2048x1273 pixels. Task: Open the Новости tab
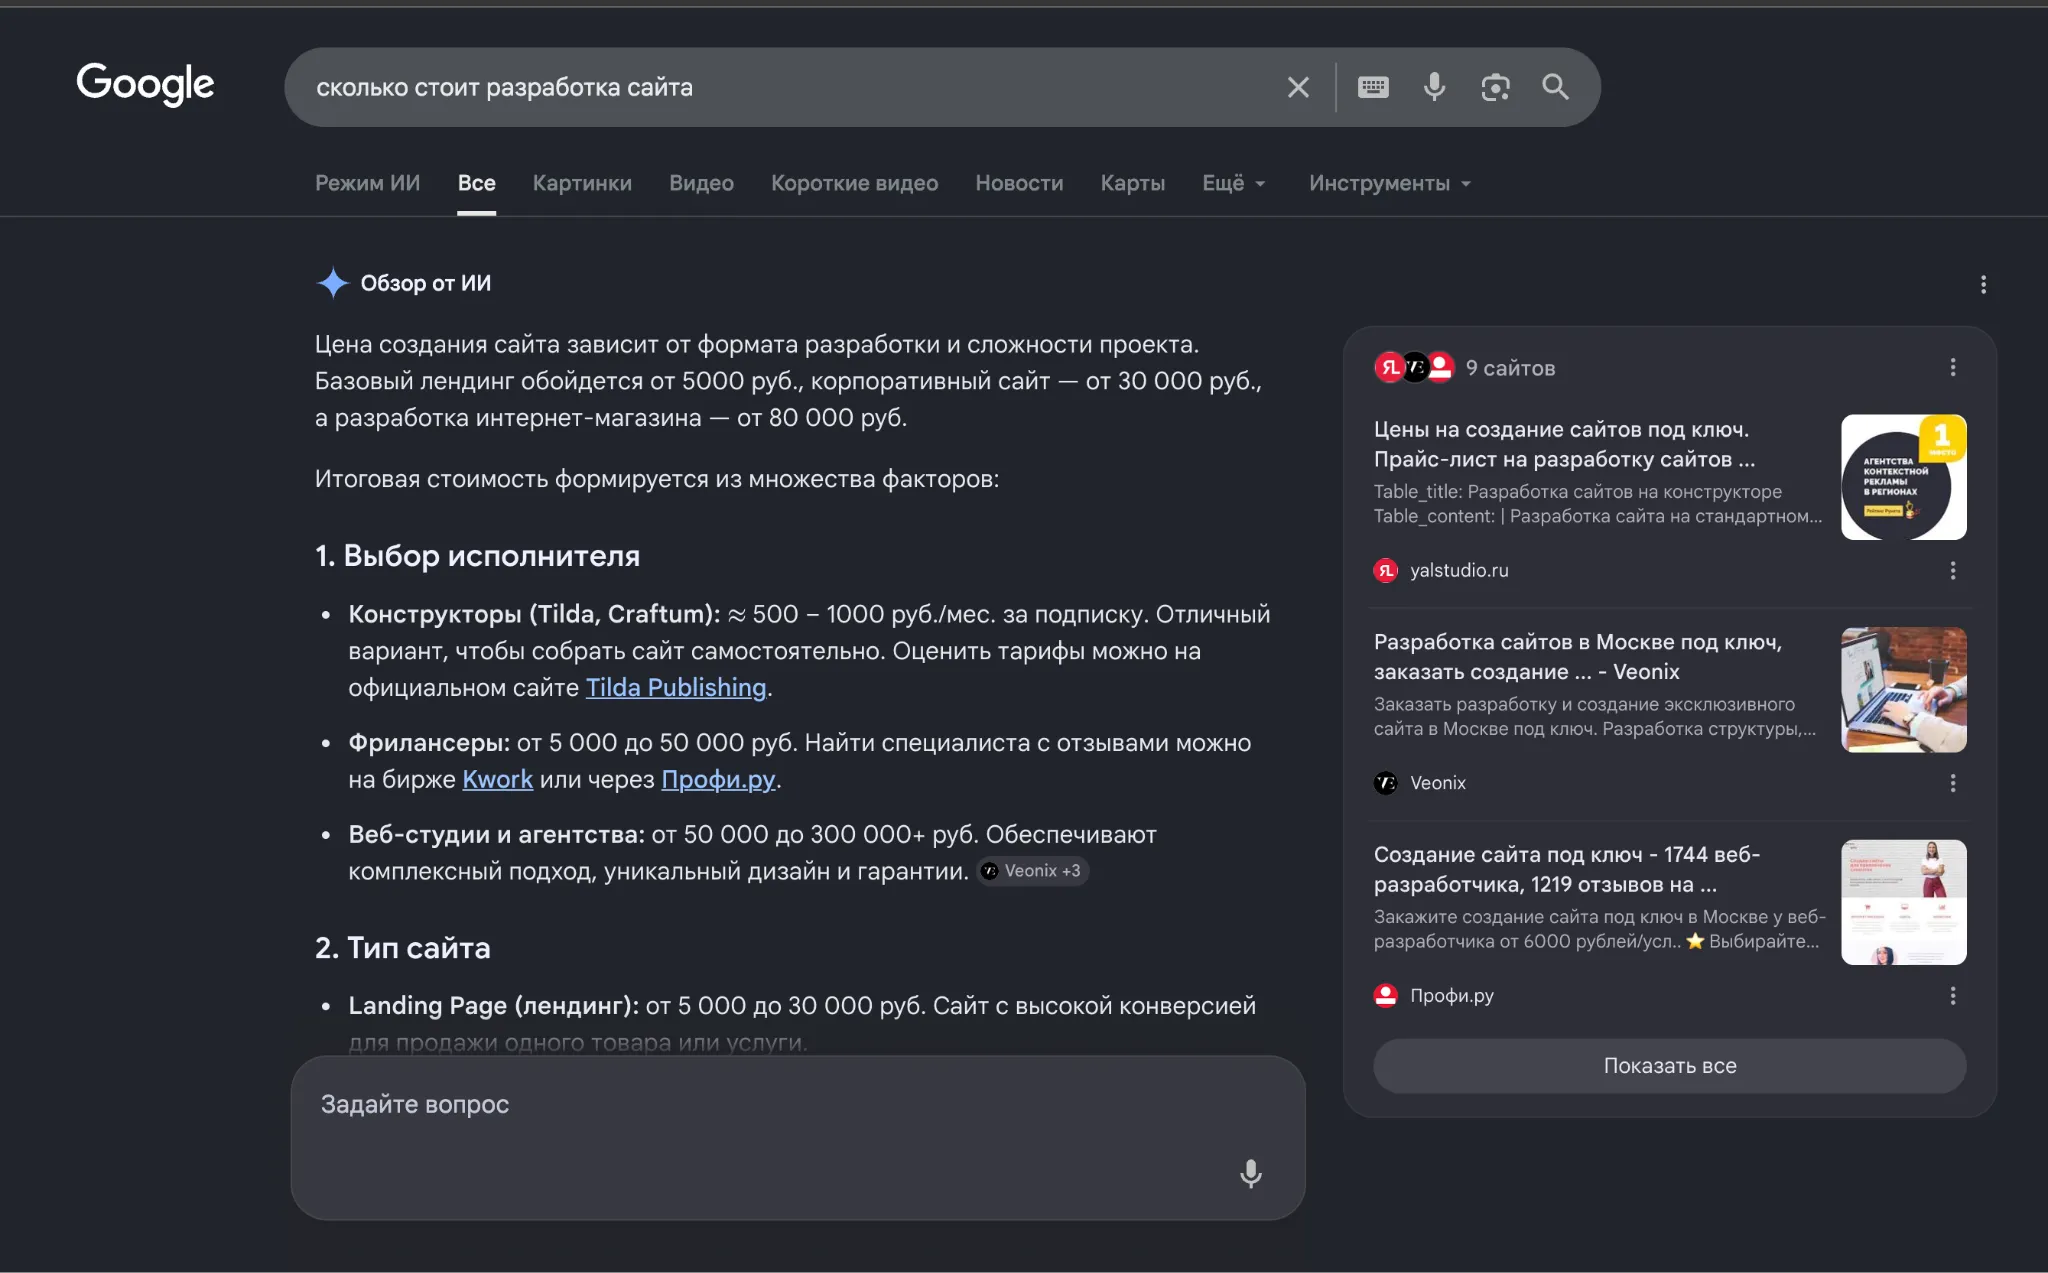pyautogui.click(x=1019, y=183)
